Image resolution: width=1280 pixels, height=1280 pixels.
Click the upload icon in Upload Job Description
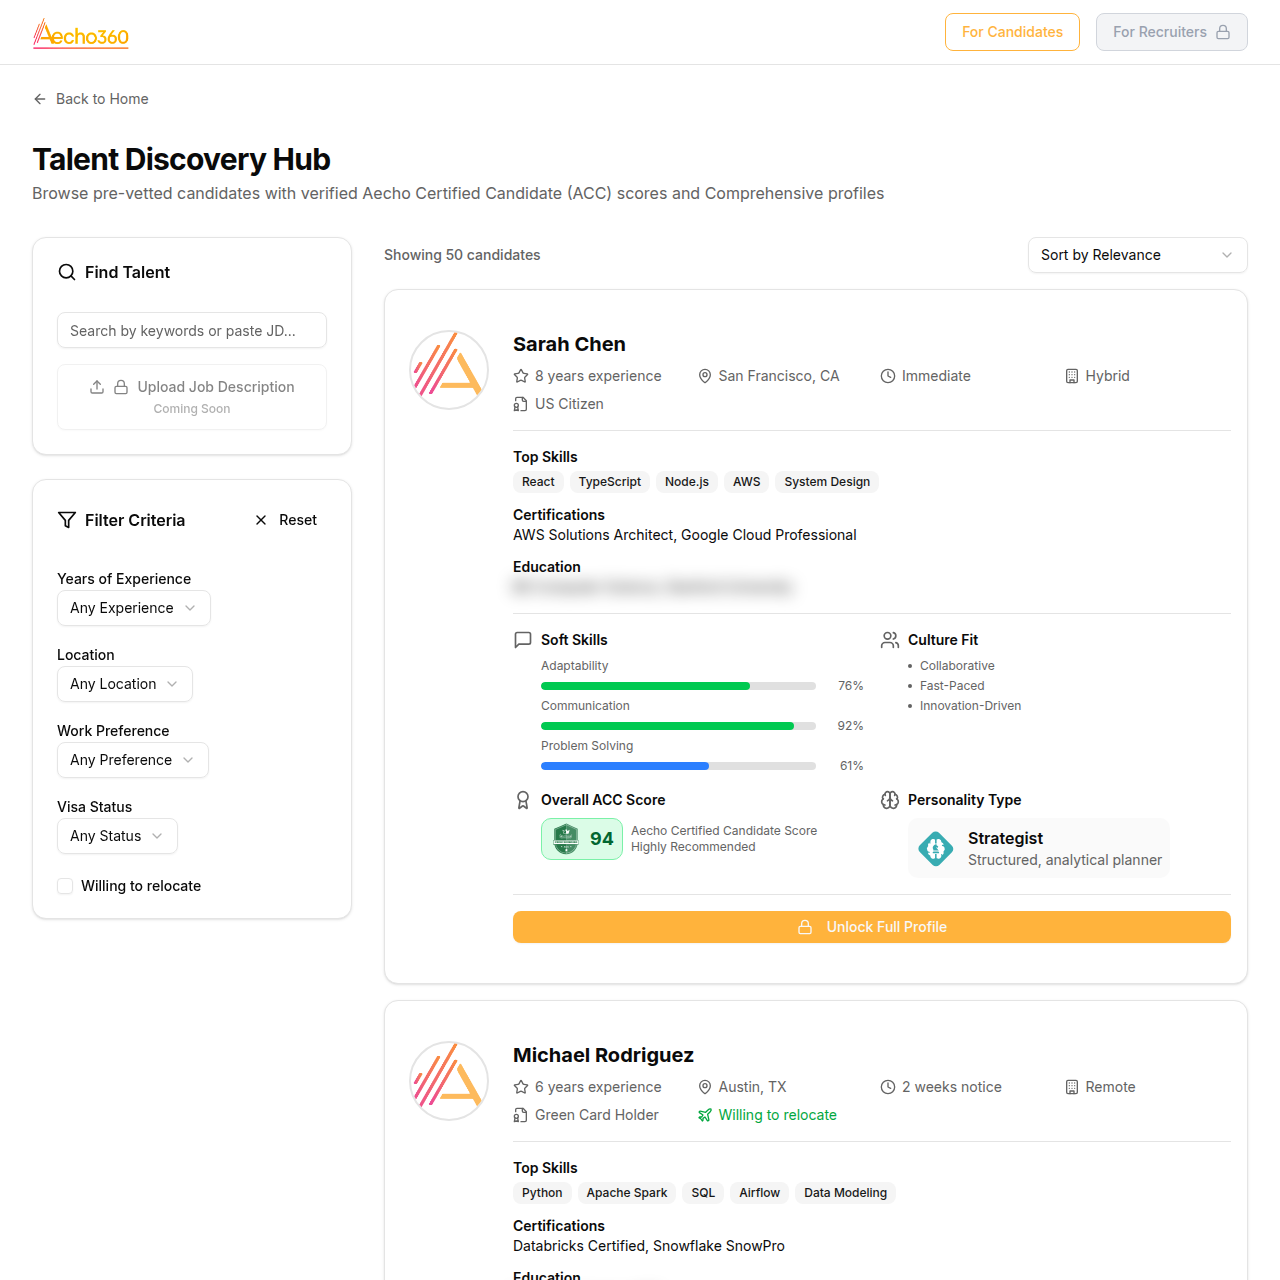click(97, 386)
